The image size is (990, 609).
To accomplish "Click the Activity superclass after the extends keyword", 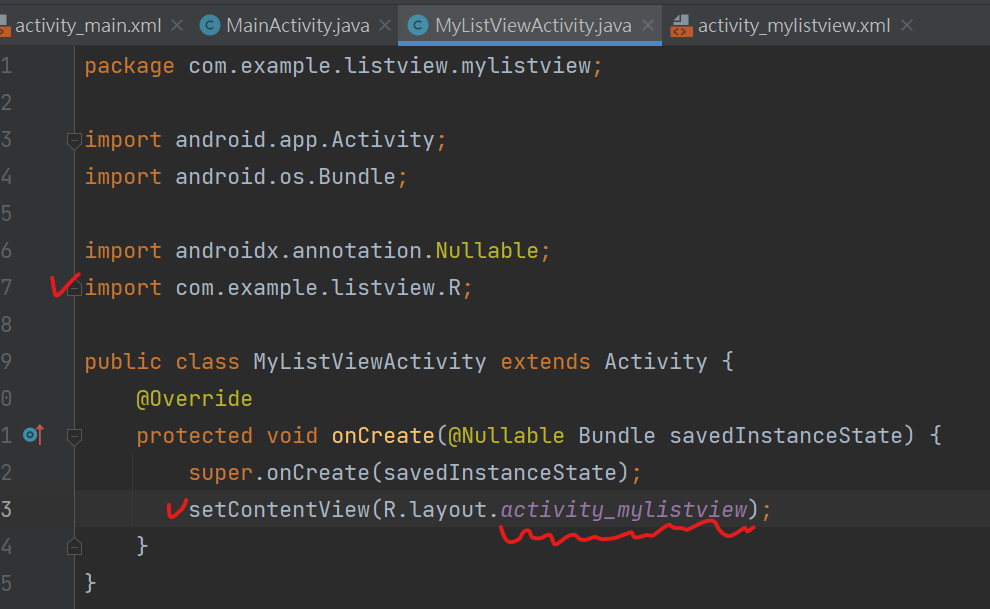I will coord(656,362).
